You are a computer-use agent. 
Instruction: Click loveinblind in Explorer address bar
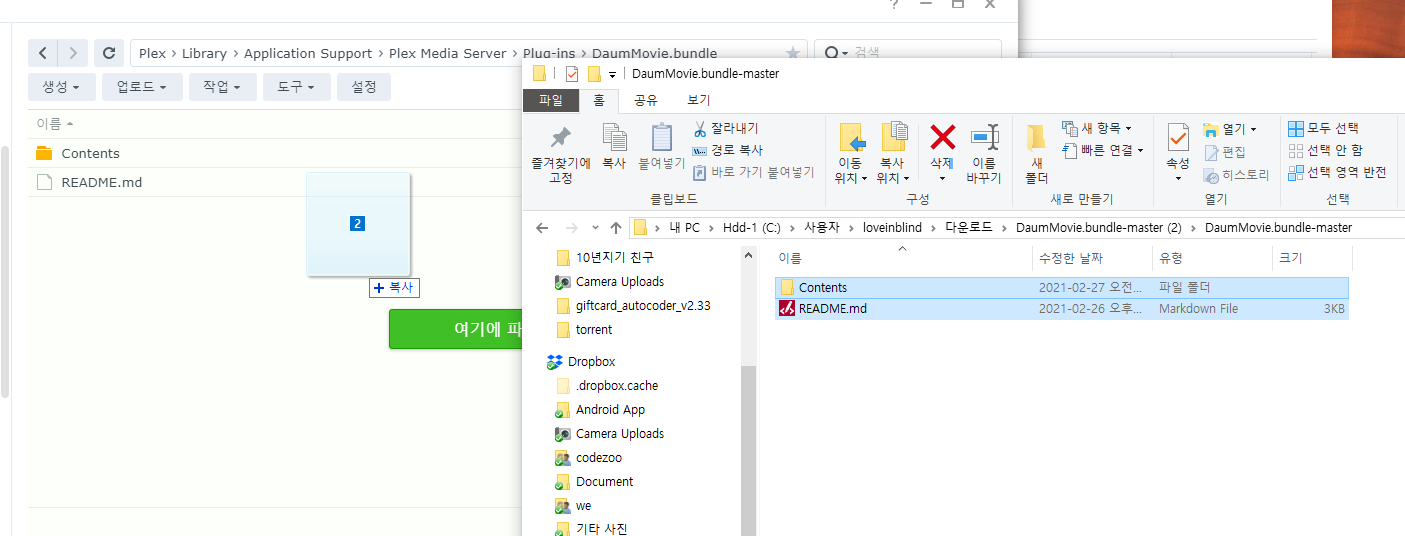895,227
